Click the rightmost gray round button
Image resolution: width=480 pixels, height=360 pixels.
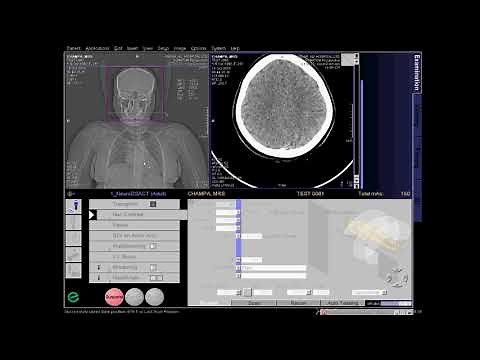[154, 297]
